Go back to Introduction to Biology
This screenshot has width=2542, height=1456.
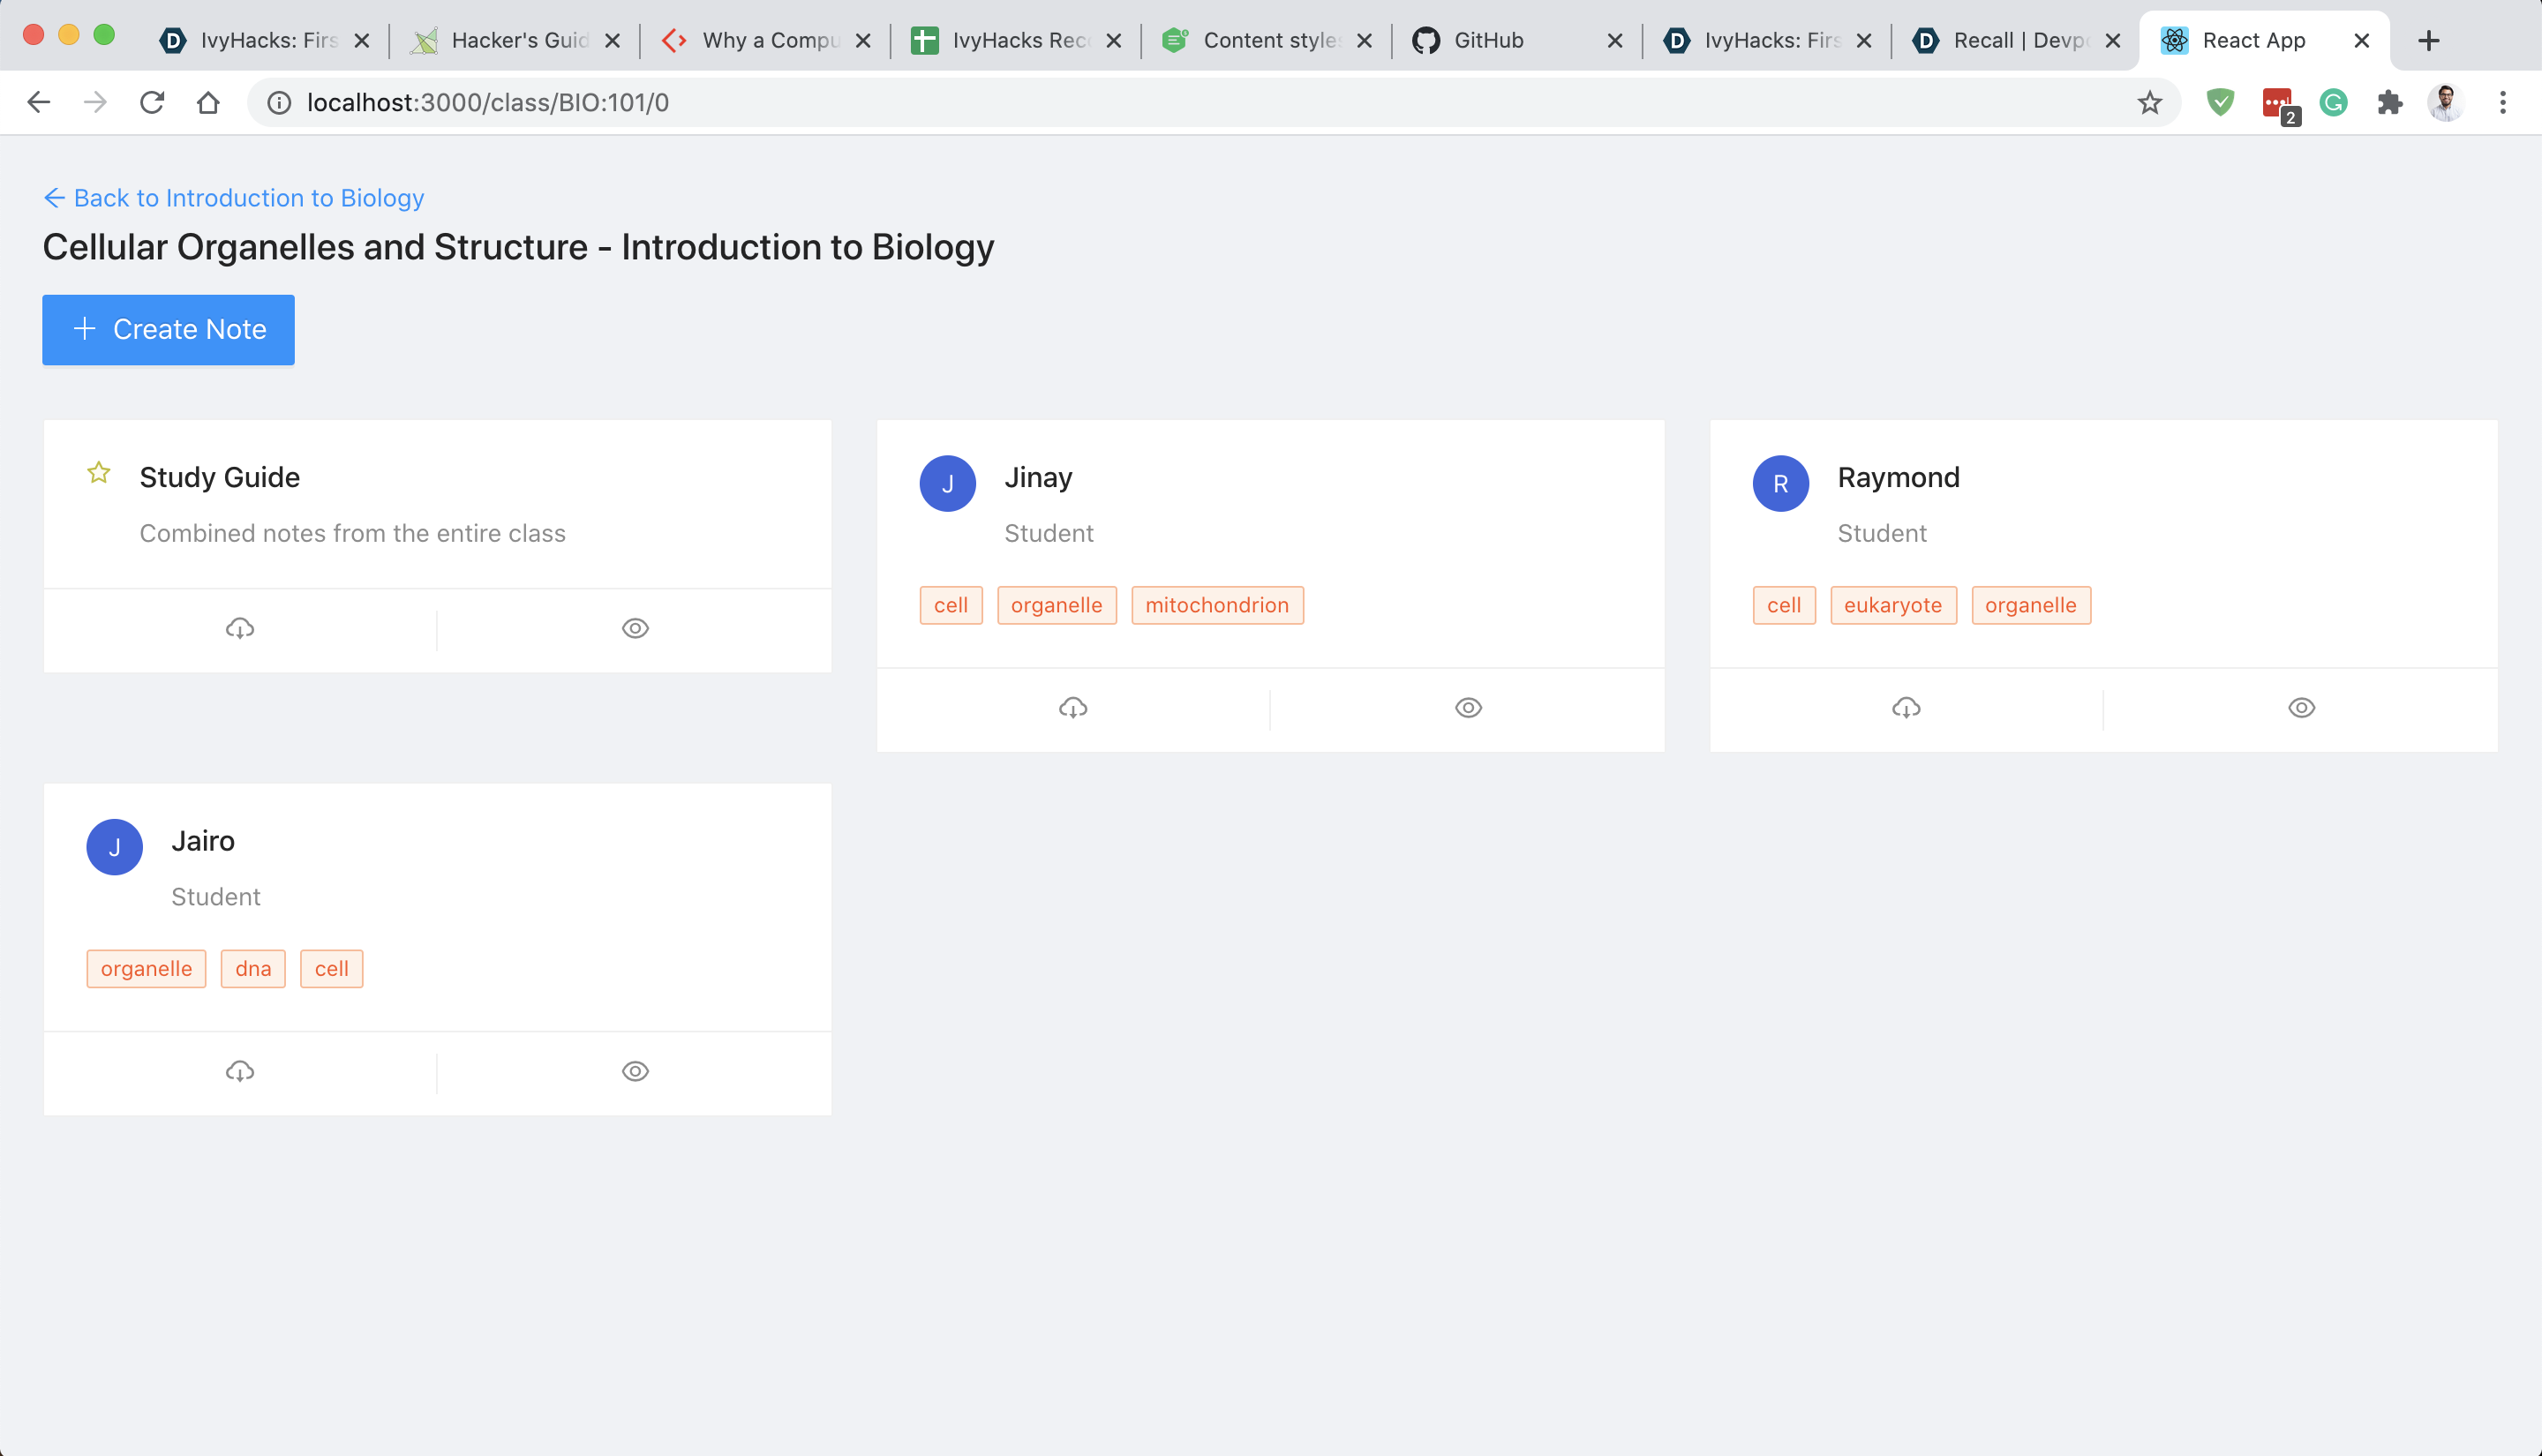(234, 198)
